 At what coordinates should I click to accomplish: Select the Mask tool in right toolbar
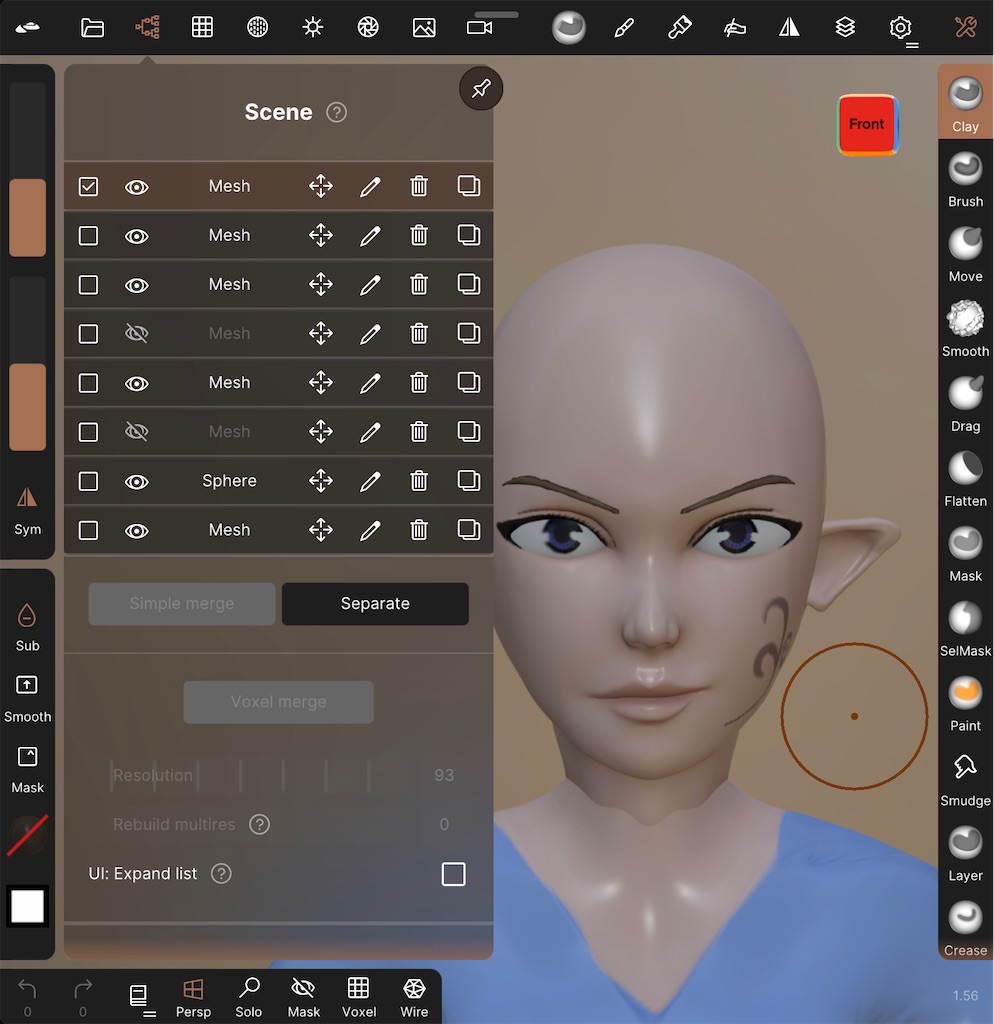click(965, 554)
